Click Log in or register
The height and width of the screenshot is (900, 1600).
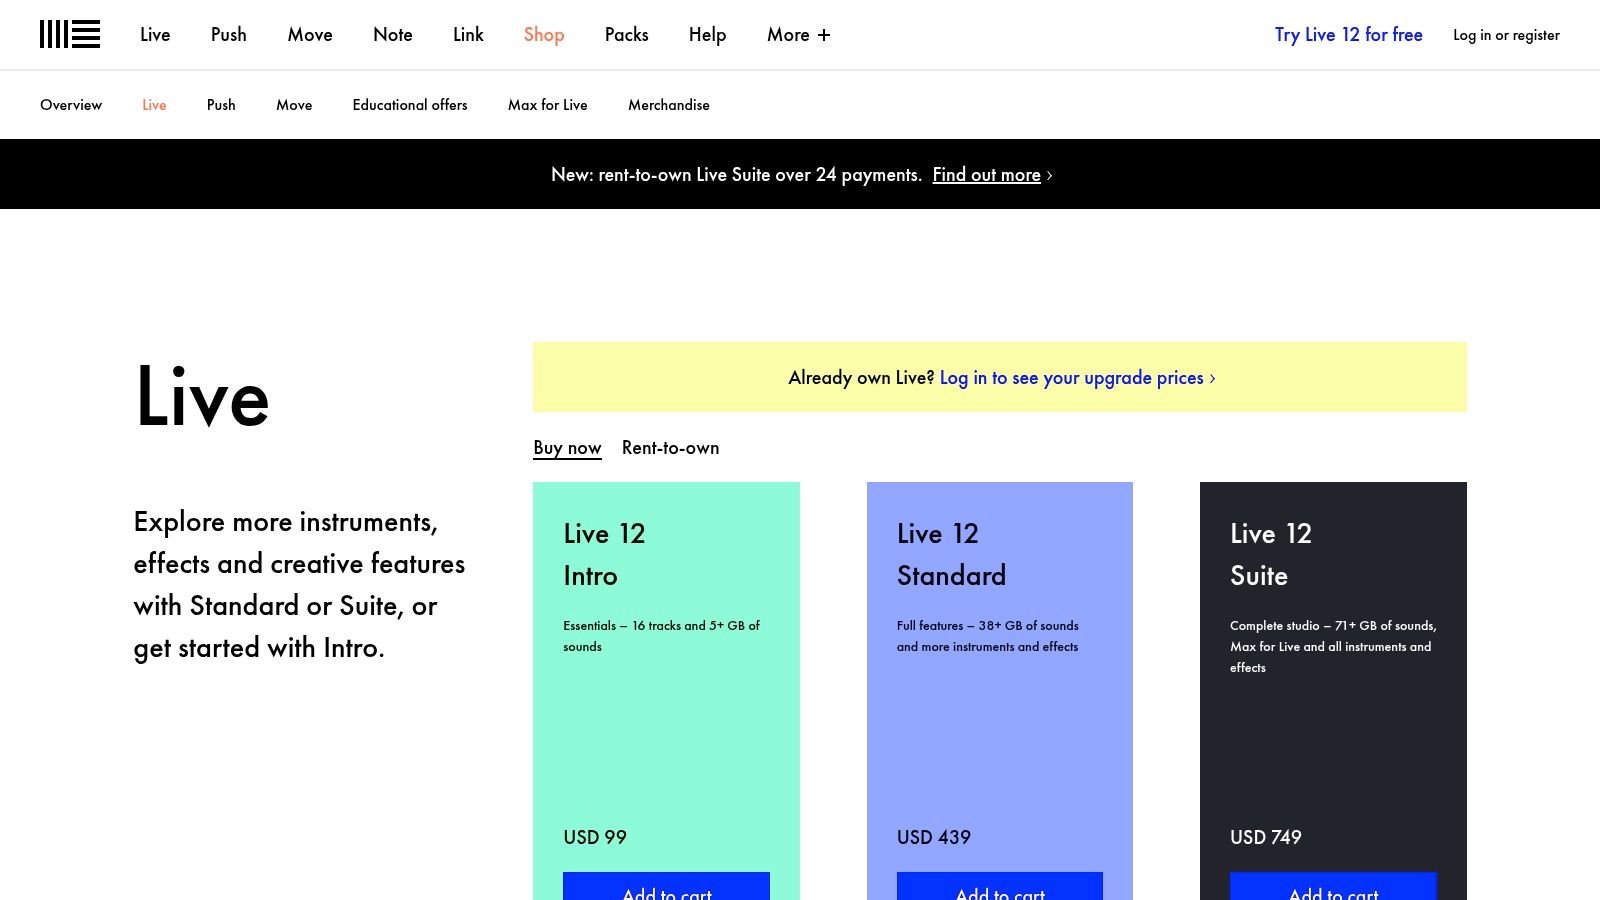[1506, 35]
